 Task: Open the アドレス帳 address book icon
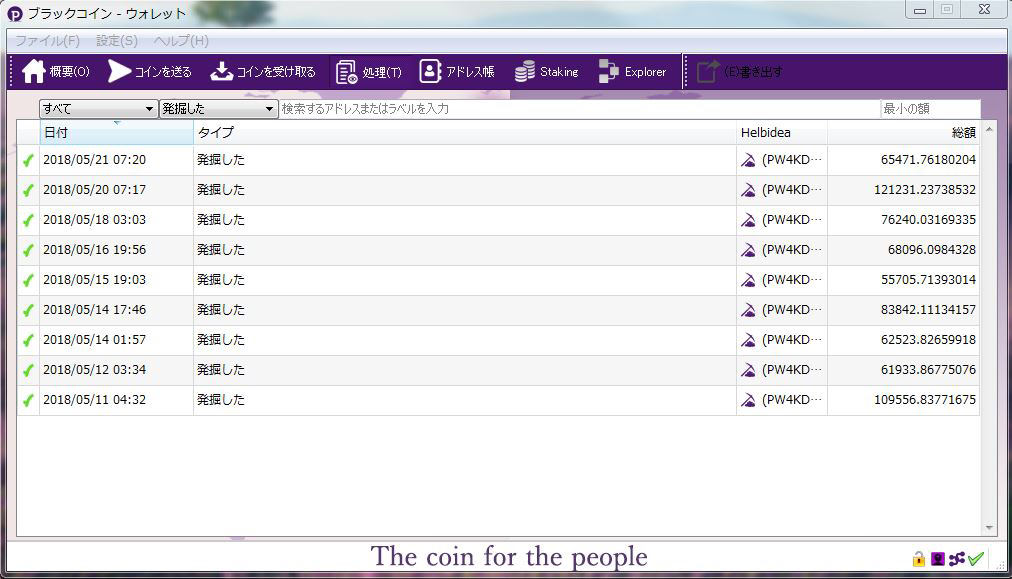tap(430, 72)
